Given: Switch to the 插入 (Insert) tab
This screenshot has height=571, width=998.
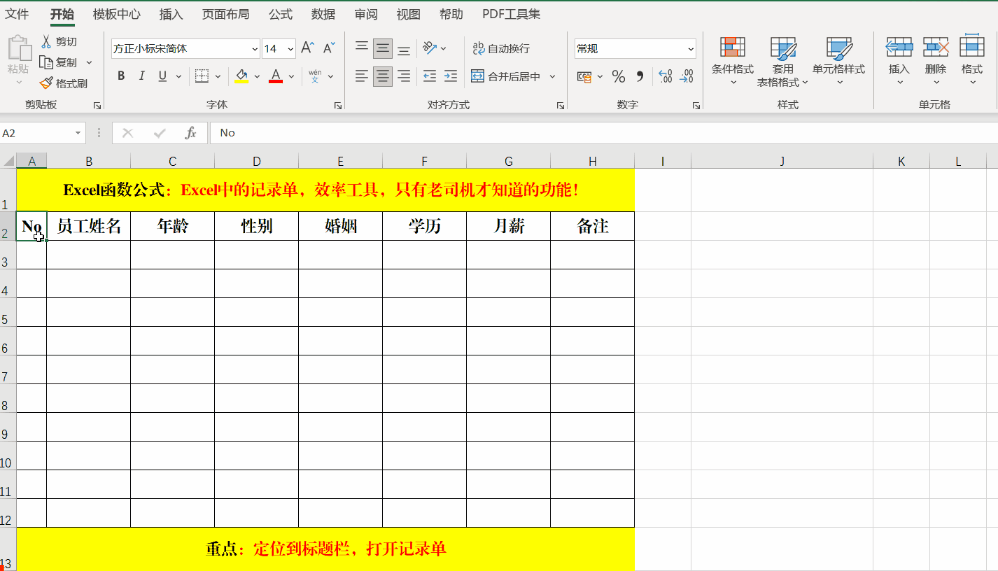Looking at the screenshot, I should click(x=171, y=13).
